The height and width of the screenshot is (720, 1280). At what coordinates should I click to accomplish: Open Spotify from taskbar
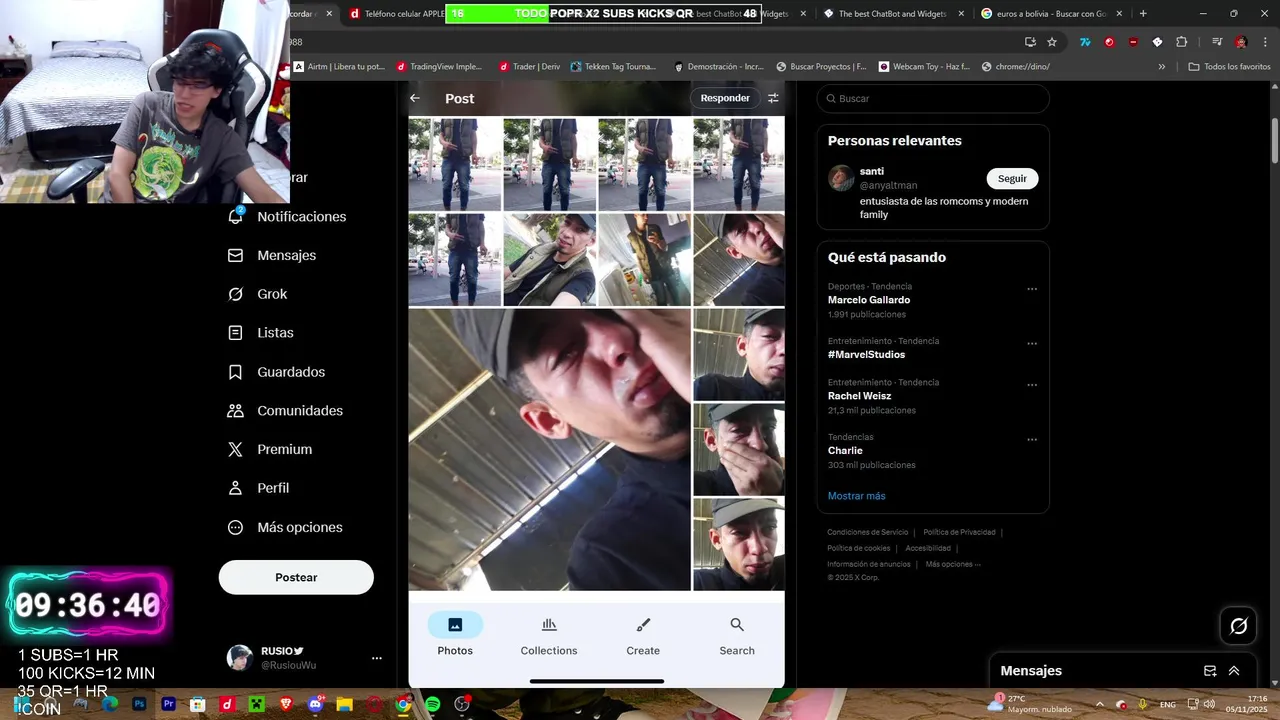pos(433,705)
